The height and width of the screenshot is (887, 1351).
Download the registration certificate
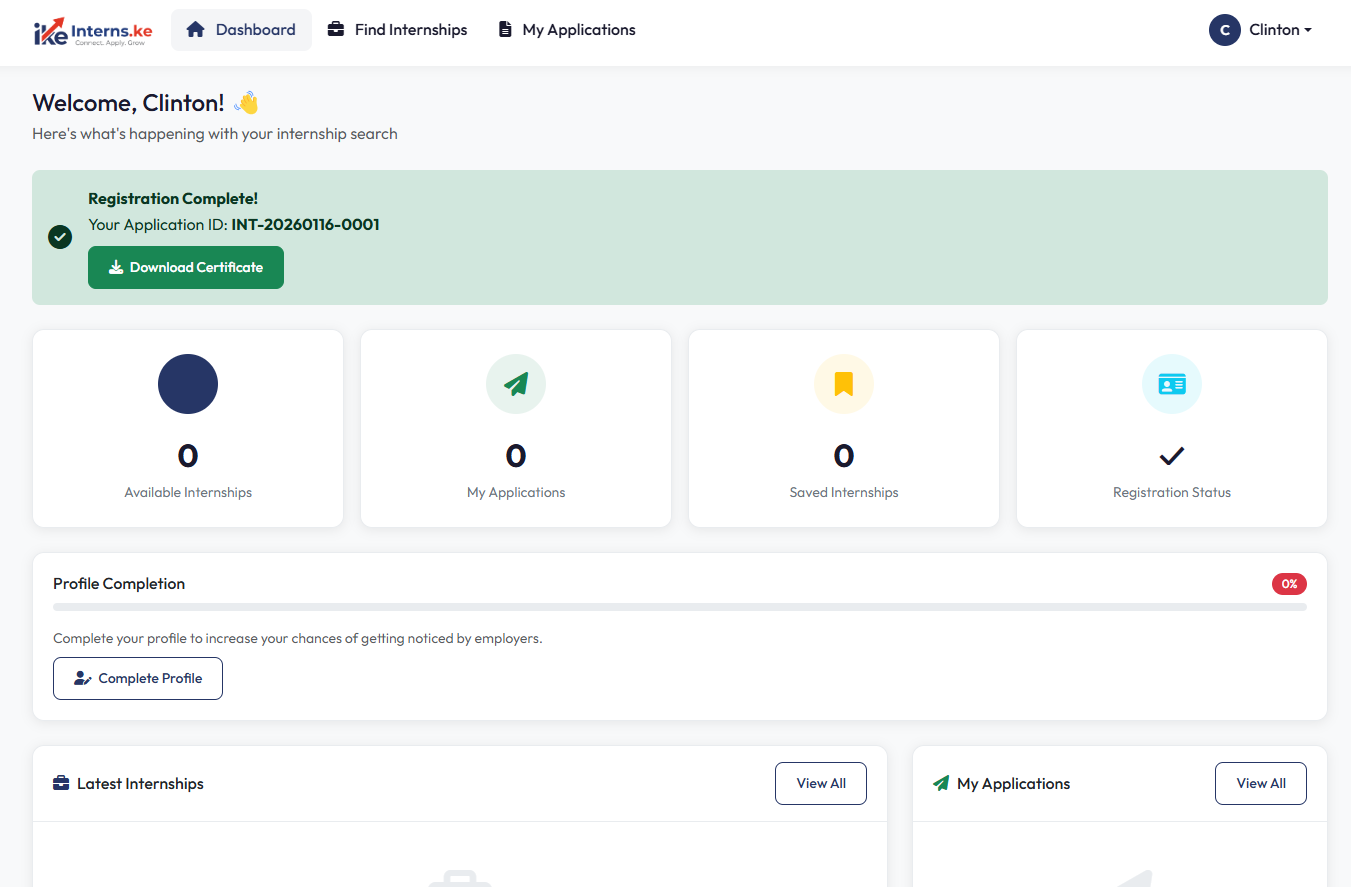186,268
